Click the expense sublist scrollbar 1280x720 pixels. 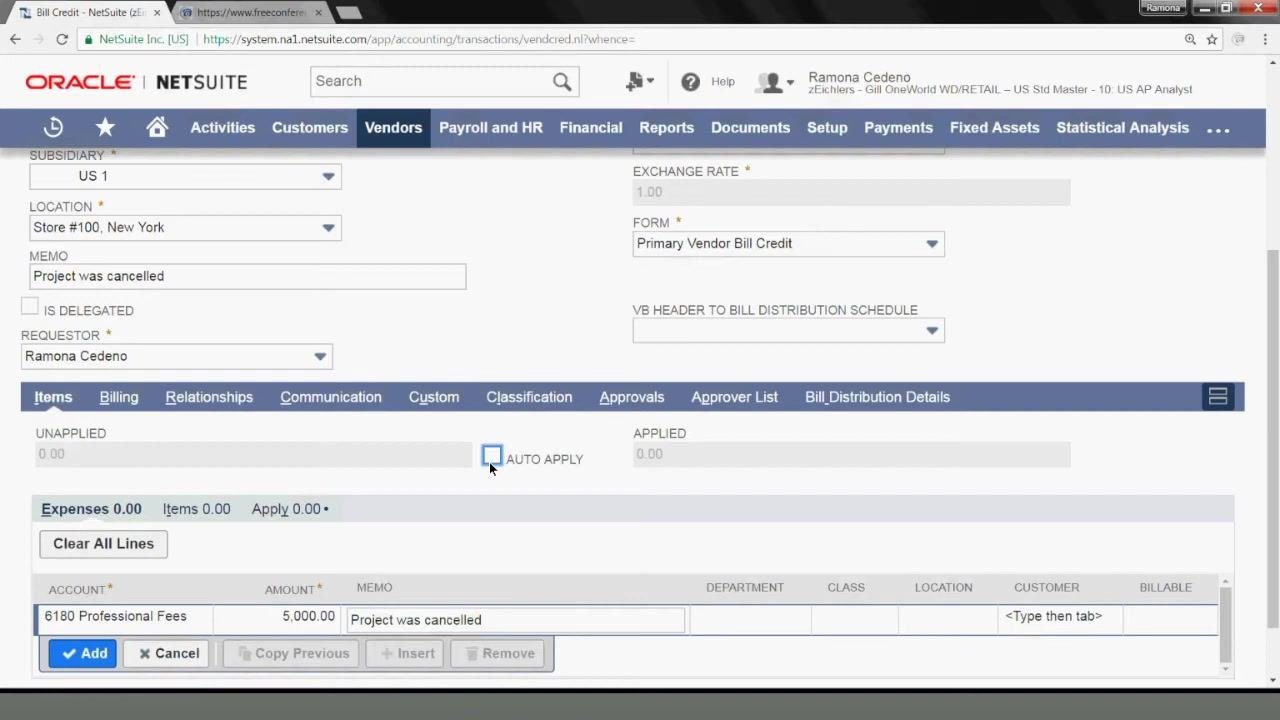pos(1225,625)
